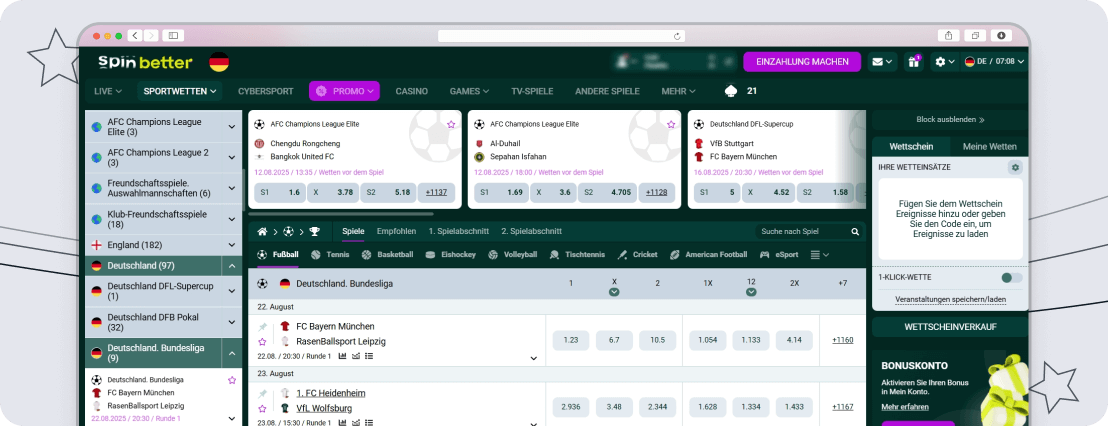Open the MEHR menu
Image resolution: width=1108 pixels, height=426 pixels.
pyautogui.click(x=678, y=91)
